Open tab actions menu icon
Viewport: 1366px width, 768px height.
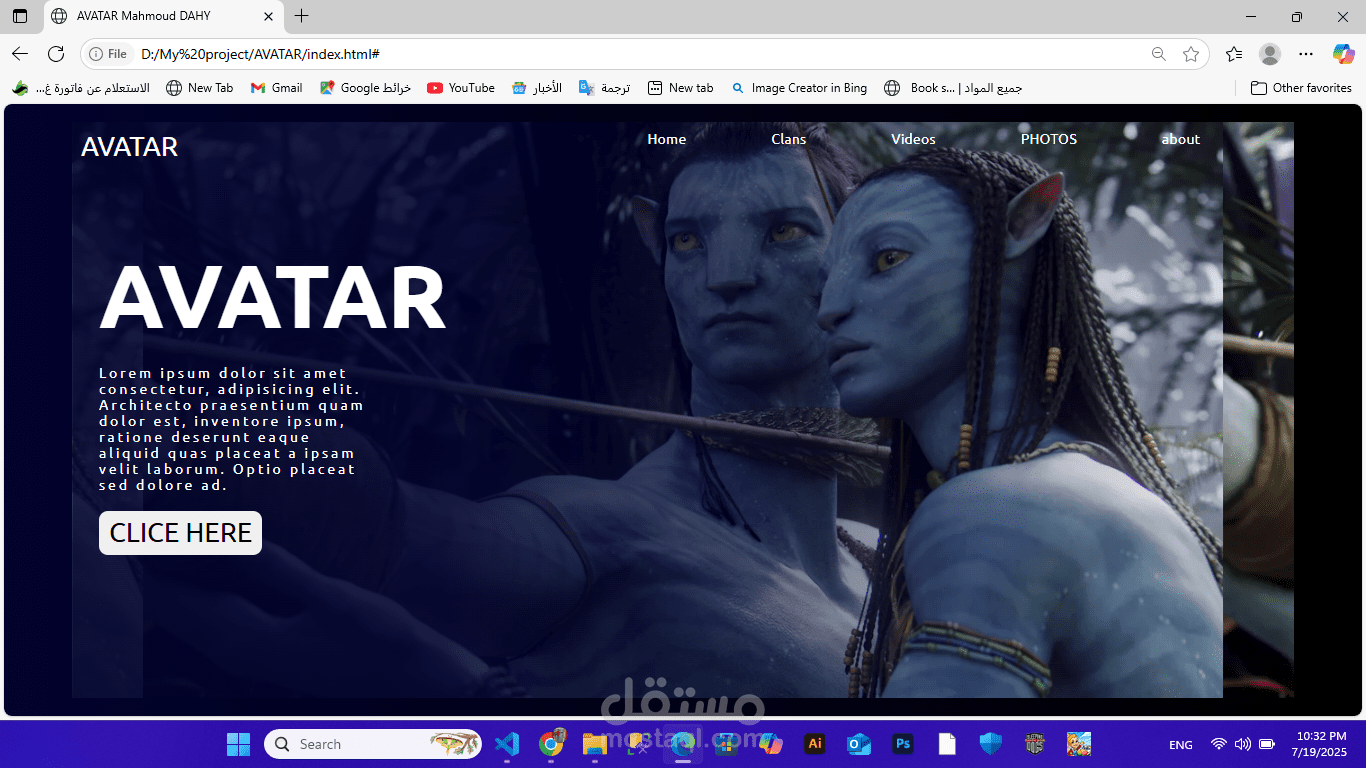[x=20, y=16]
